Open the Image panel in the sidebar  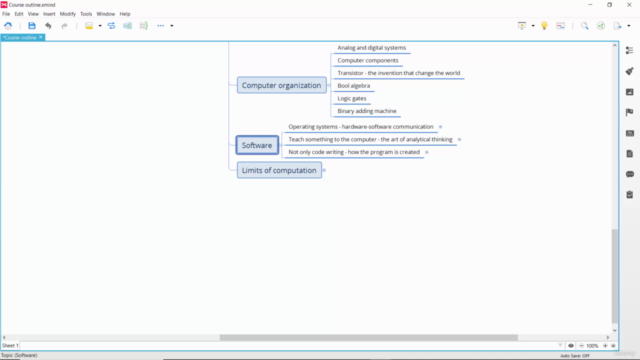630,92
